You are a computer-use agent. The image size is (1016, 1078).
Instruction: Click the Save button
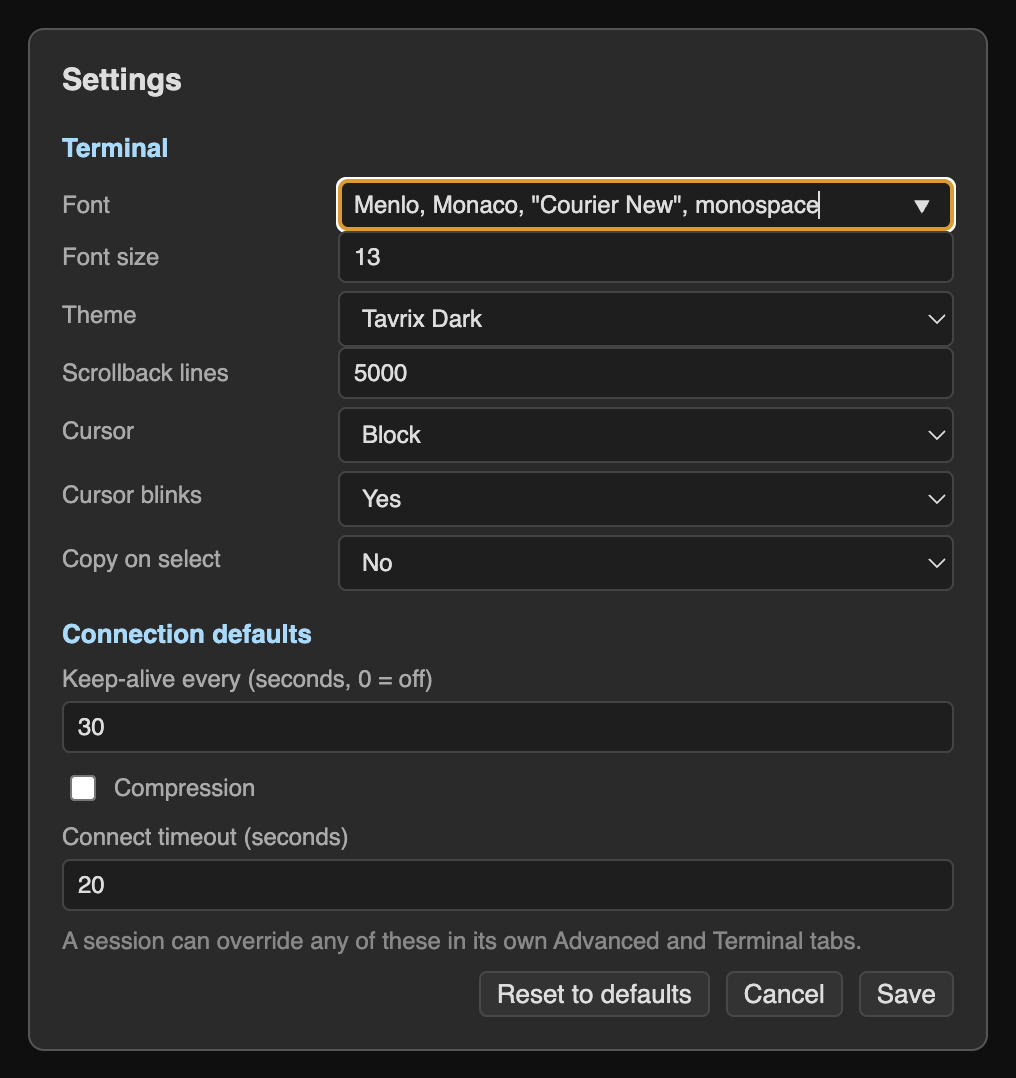click(x=906, y=994)
